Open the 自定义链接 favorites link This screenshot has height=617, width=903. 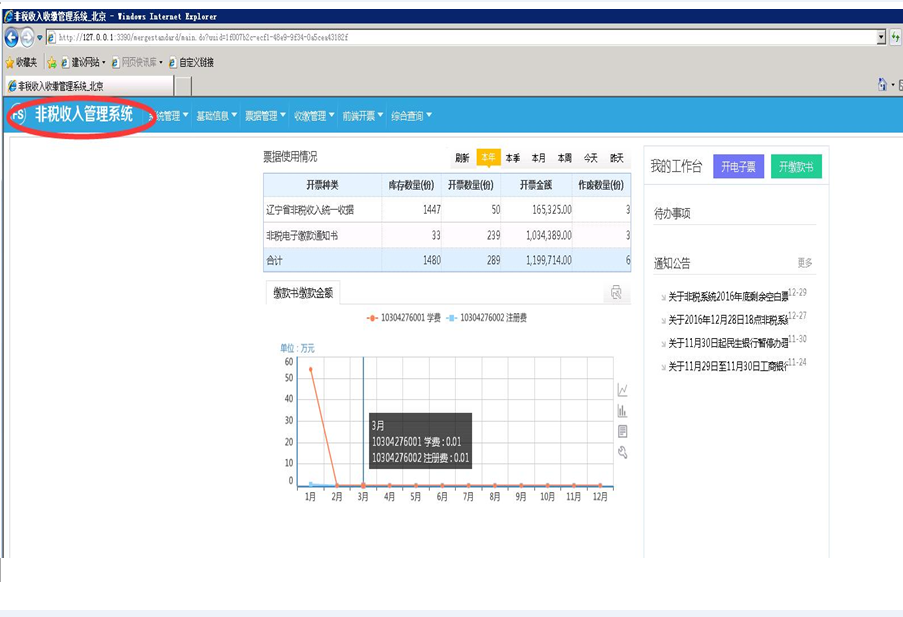click(x=191, y=62)
